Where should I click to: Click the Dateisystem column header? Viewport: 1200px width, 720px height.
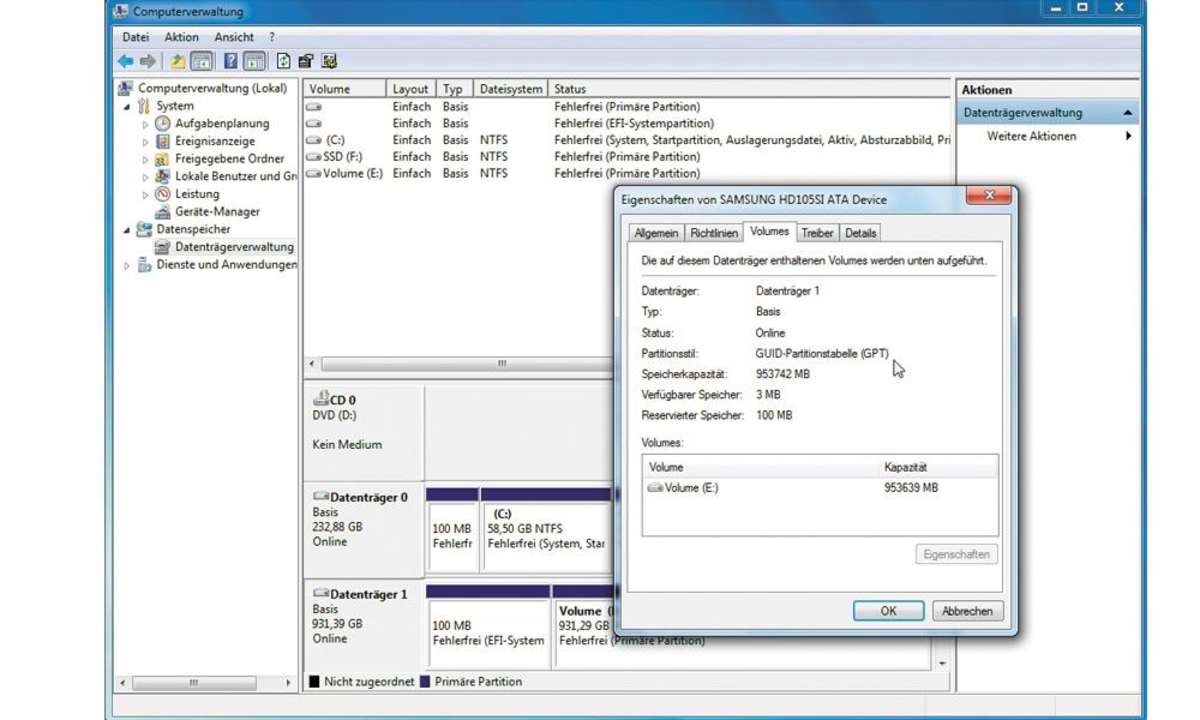pyautogui.click(x=512, y=89)
